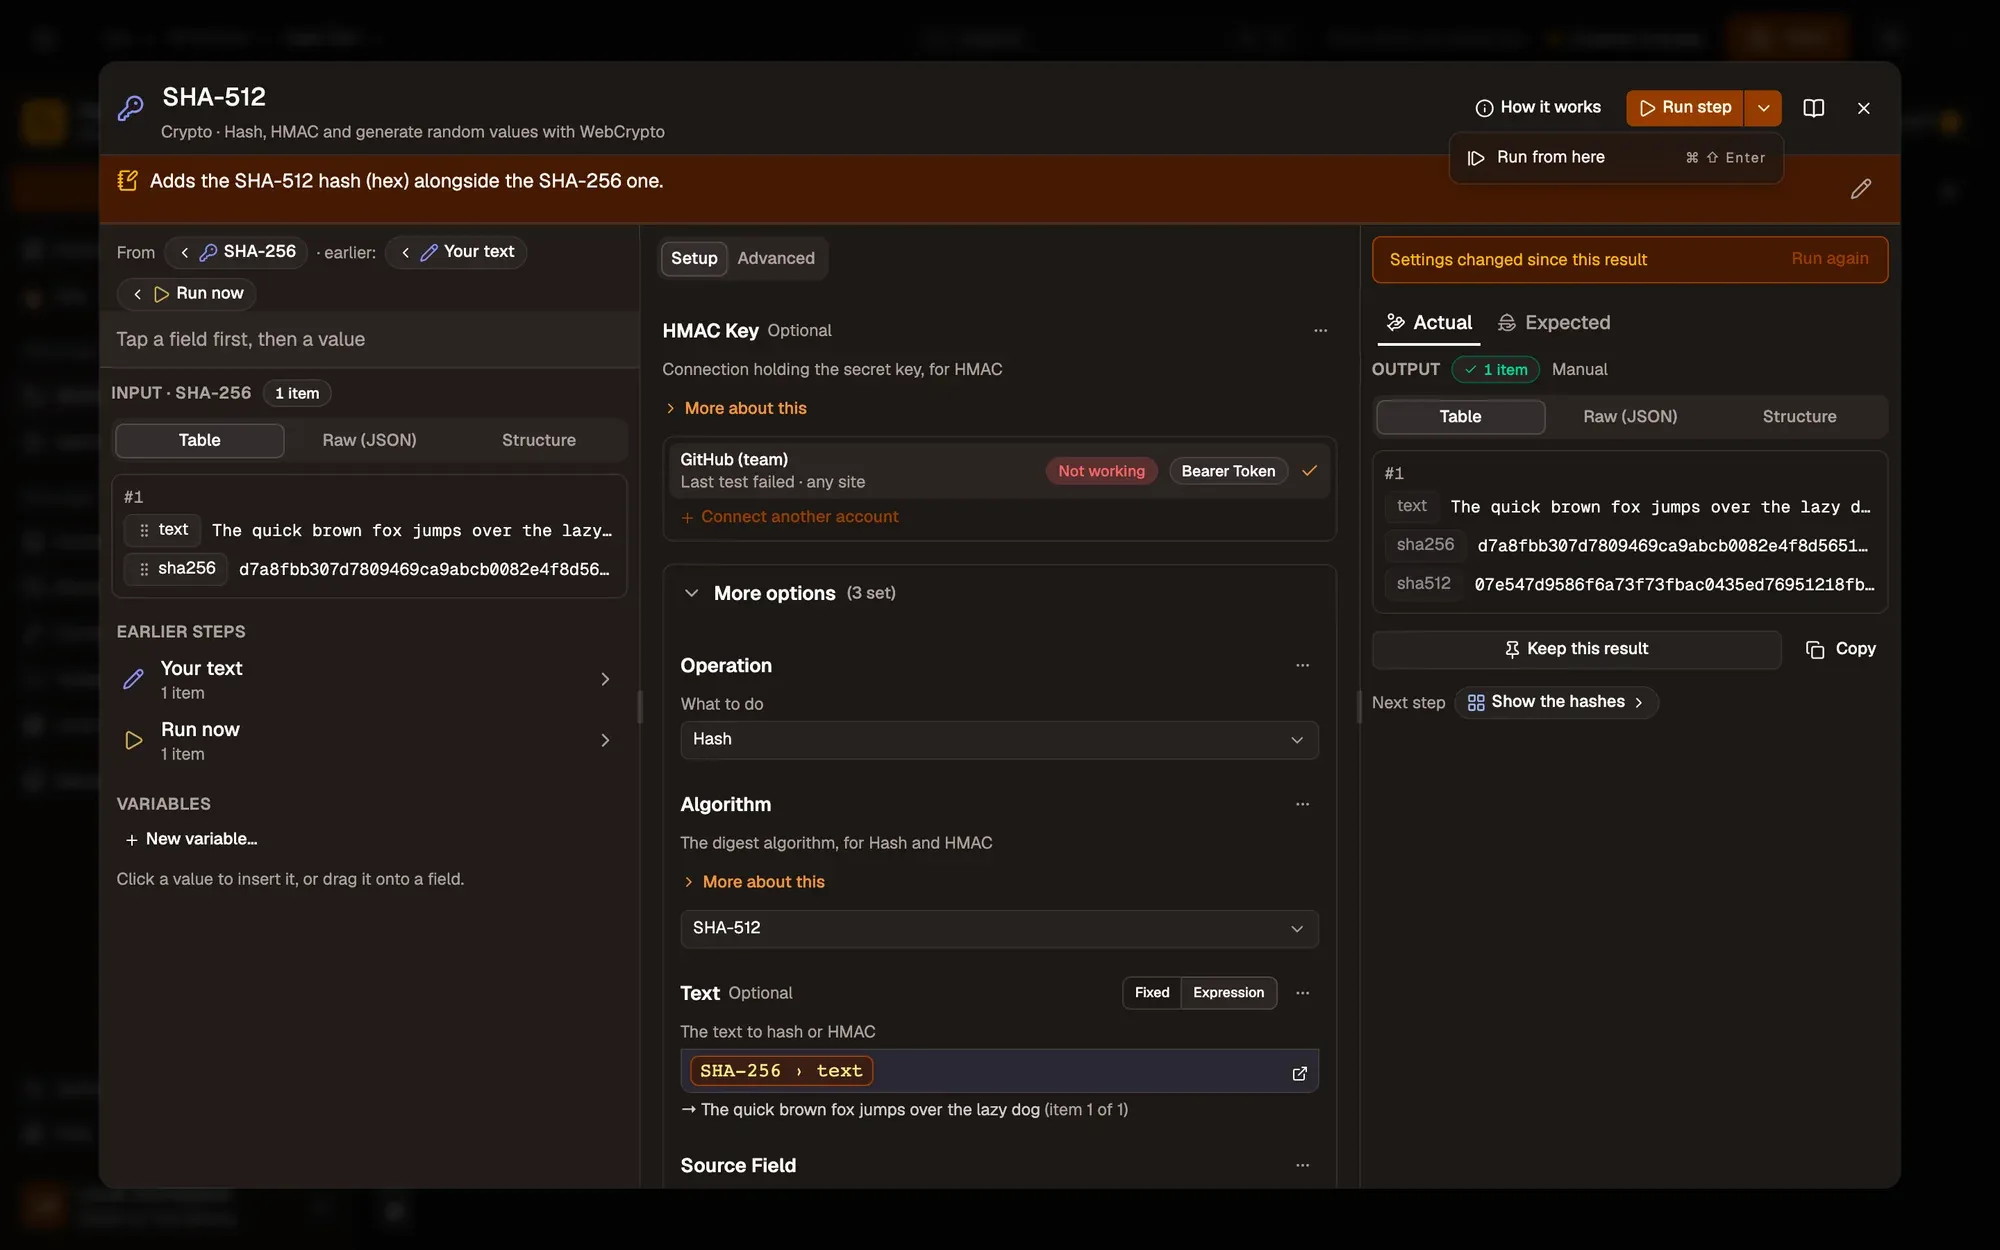The image size is (2000, 1250).
Task: Open HMAC Key options ellipsis
Action: pyautogui.click(x=1320, y=331)
